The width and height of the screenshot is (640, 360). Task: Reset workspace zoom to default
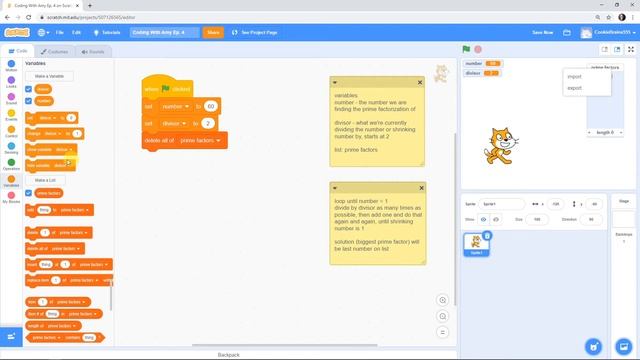click(442, 332)
